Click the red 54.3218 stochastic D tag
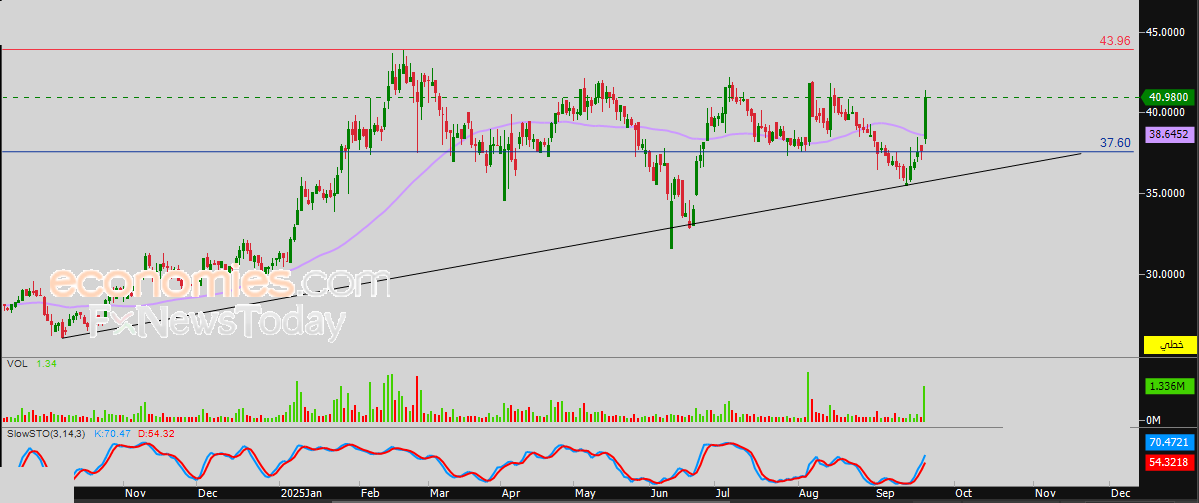Screen dimensions: 1199x503 tap(1168, 462)
